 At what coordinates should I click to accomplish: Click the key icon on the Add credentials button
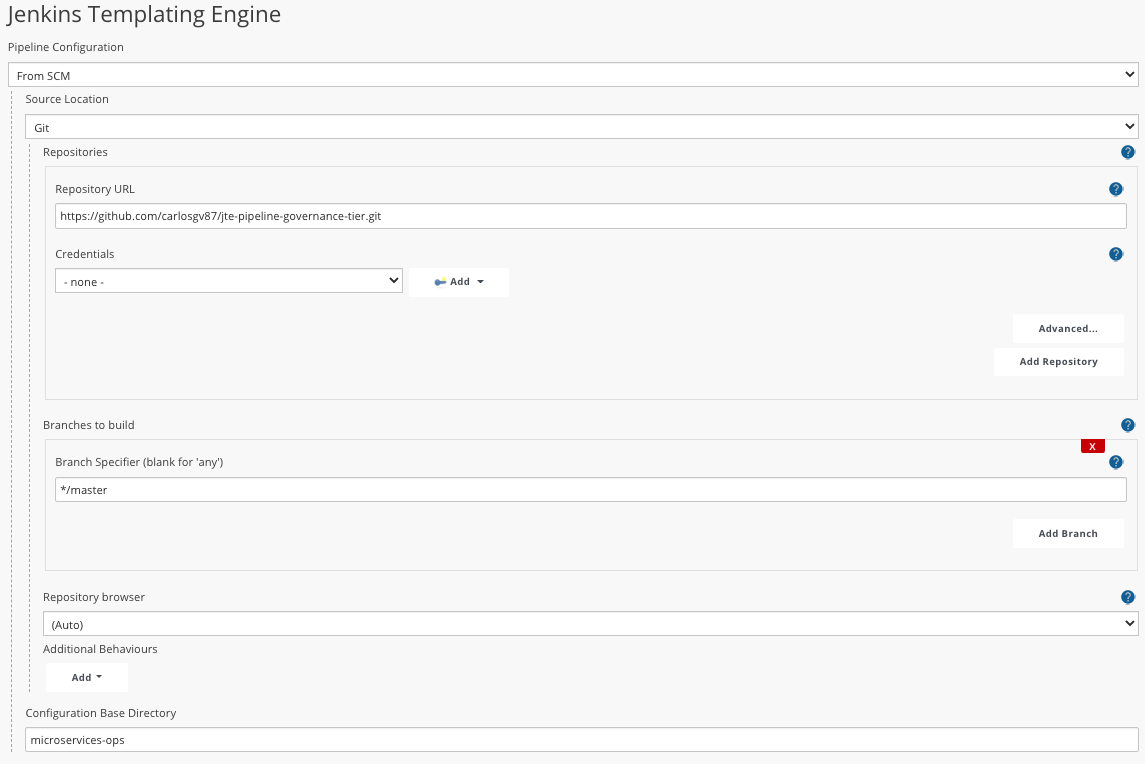click(441, 281)
